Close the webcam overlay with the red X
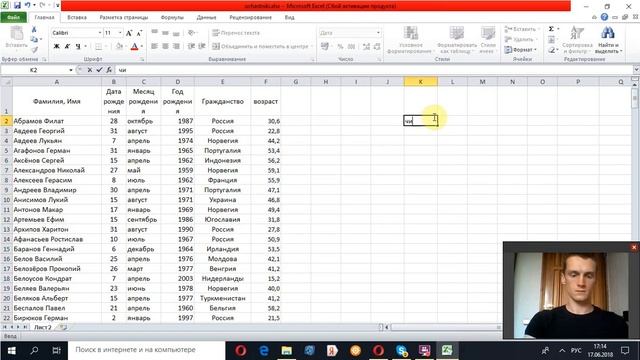 634,247
